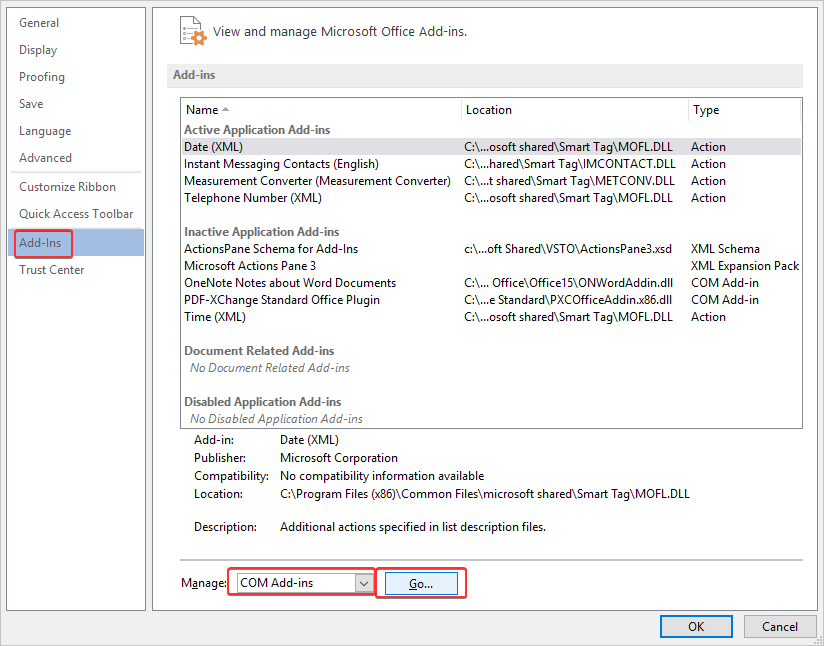
Task: Switch to Quick Access Toolbar settings
Action: point(76,214)
